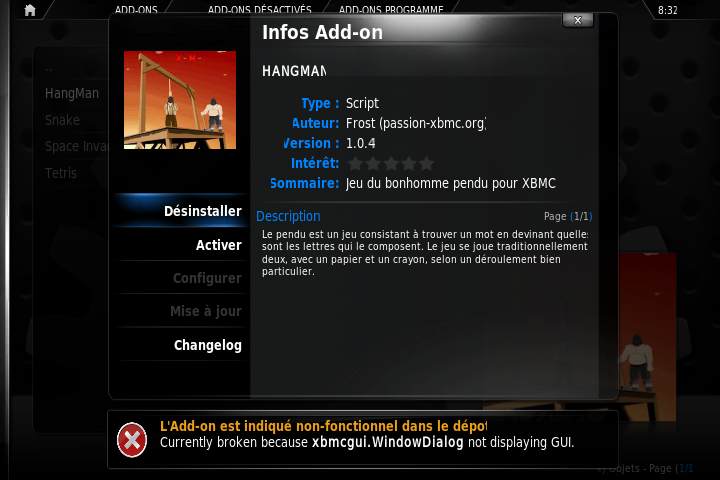This screenshot has width=720, height=480.
Task: Select the Désinstaller button
Action: [181, 211]
